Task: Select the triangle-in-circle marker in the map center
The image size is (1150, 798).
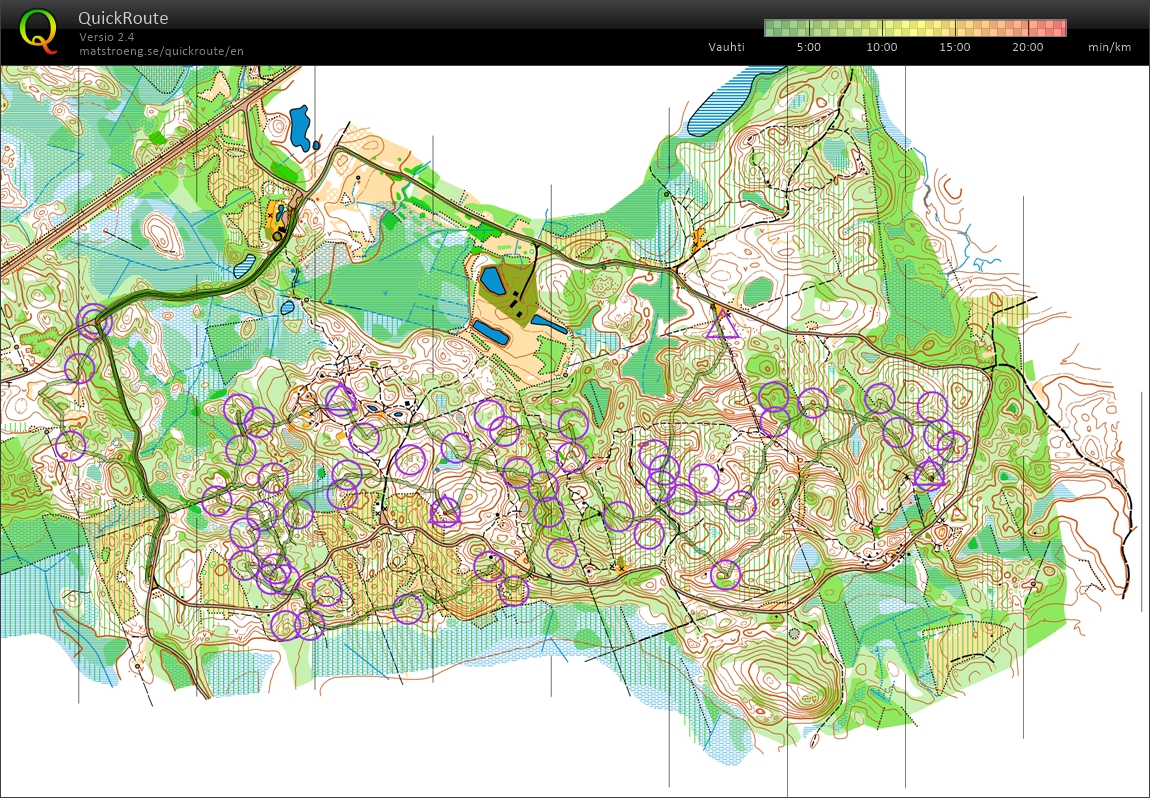Action: tap(445, 512)
